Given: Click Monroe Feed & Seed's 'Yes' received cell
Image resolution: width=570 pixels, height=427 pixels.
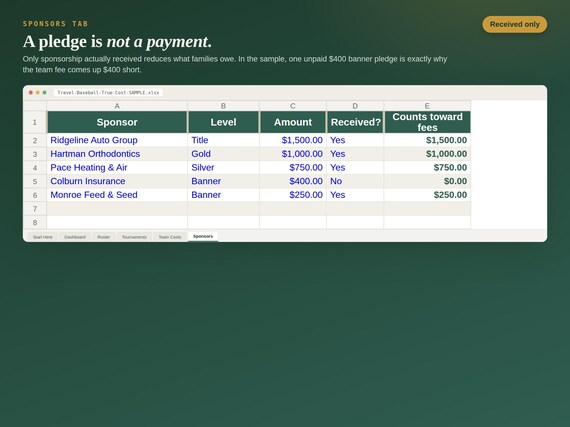Looking at the screenshot, I should tap(355, 195).
